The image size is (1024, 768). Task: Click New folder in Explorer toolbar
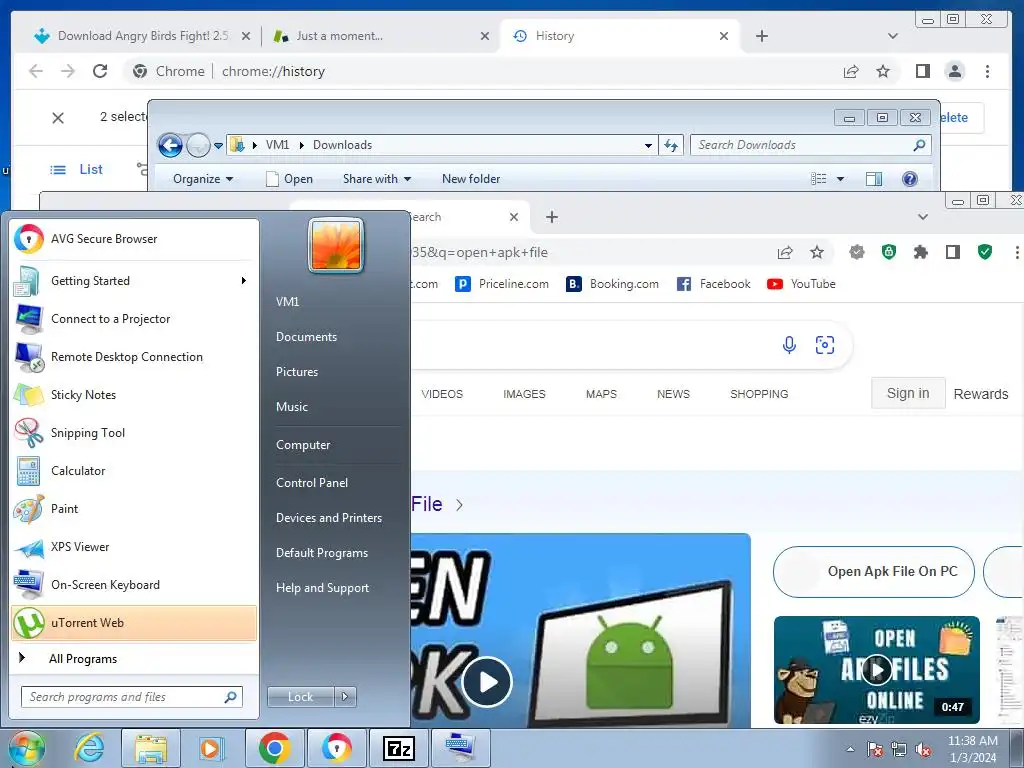pos(471,179)
